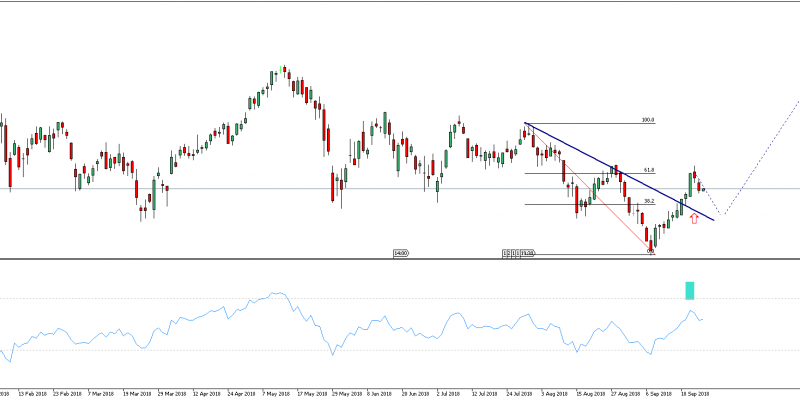
Task: Select the dark blue descending trendline
Action: (620, 171)
